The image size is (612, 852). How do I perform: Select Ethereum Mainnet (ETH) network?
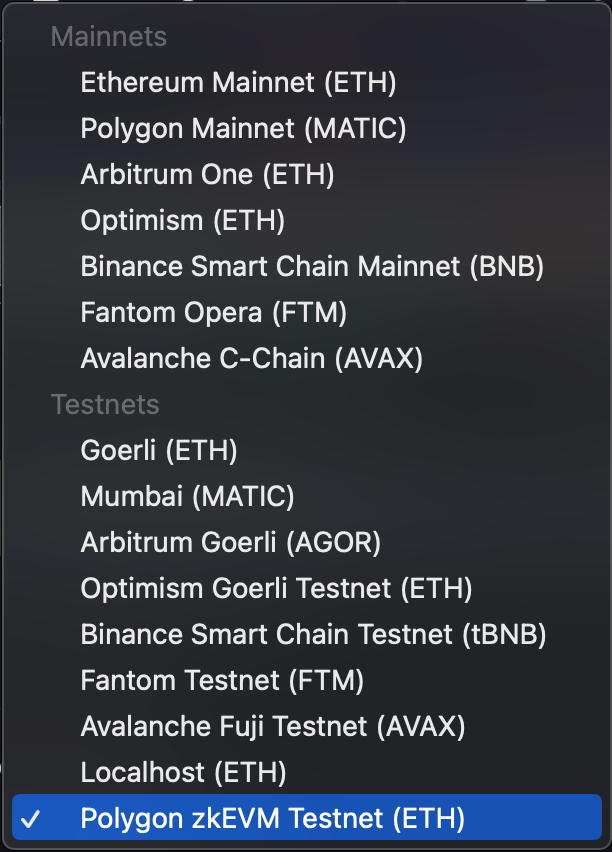(239, 82)
